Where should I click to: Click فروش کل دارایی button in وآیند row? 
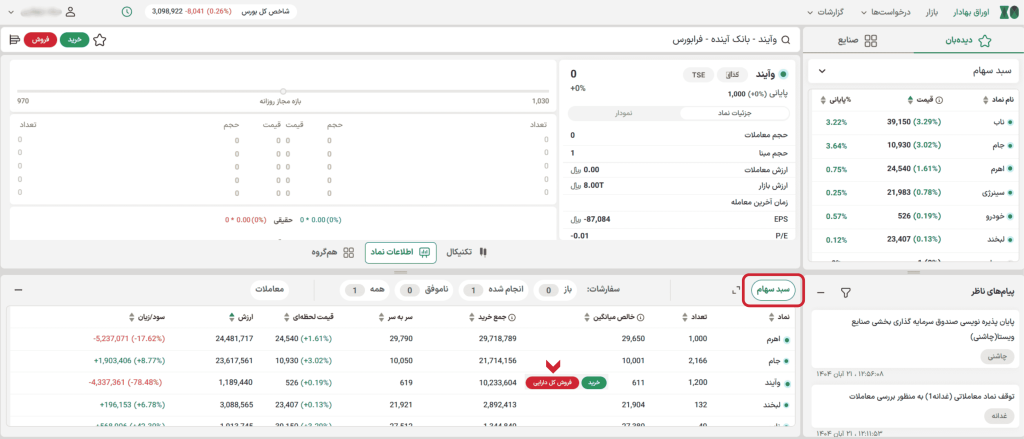551,382
